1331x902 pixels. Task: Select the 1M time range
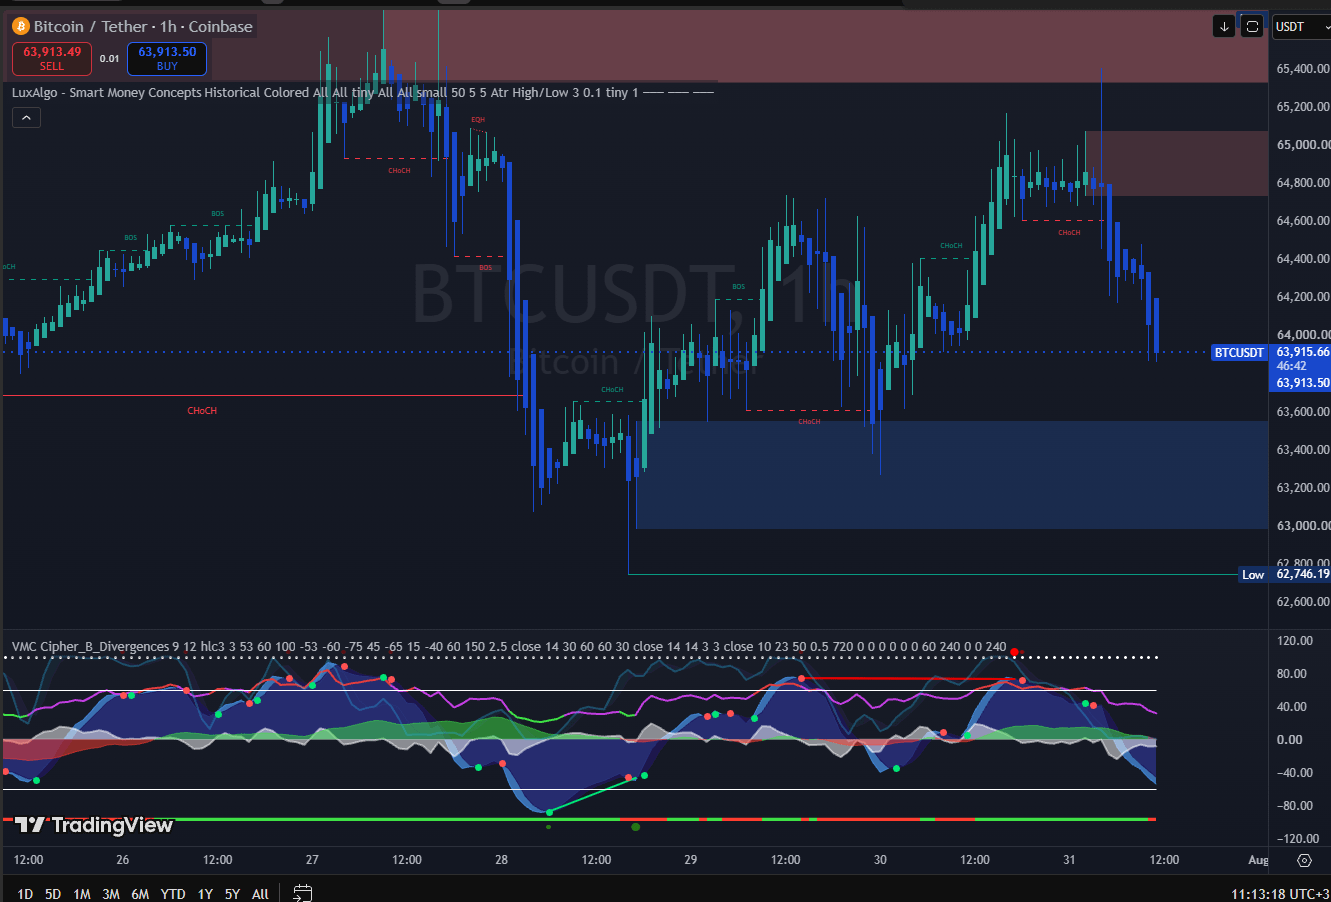coord(82,894)
